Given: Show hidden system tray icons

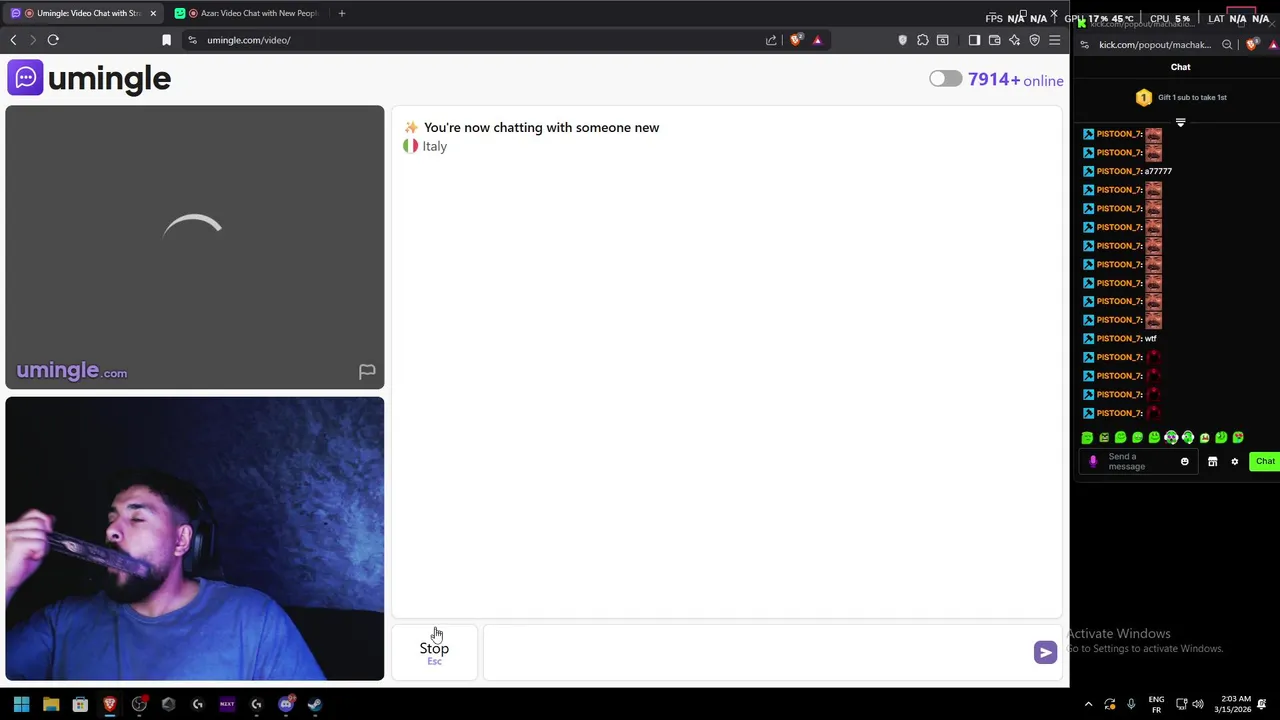Looking at the screenshot, I should pyautogui.click(x=1088, y=704).
